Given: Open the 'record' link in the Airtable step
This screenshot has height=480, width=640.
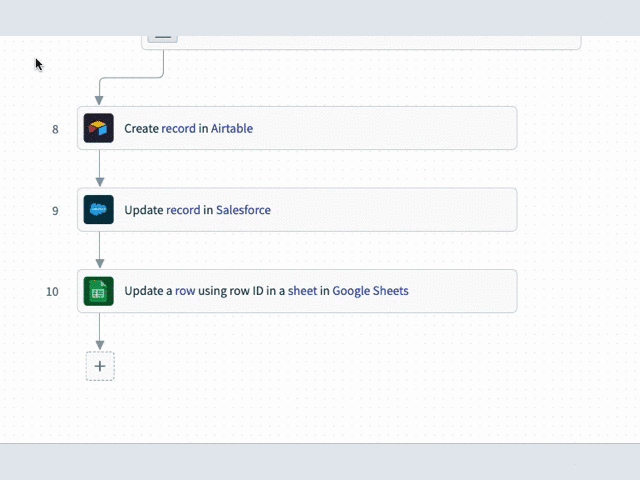Looking at the screenshot, I should (x=179, y=129).
